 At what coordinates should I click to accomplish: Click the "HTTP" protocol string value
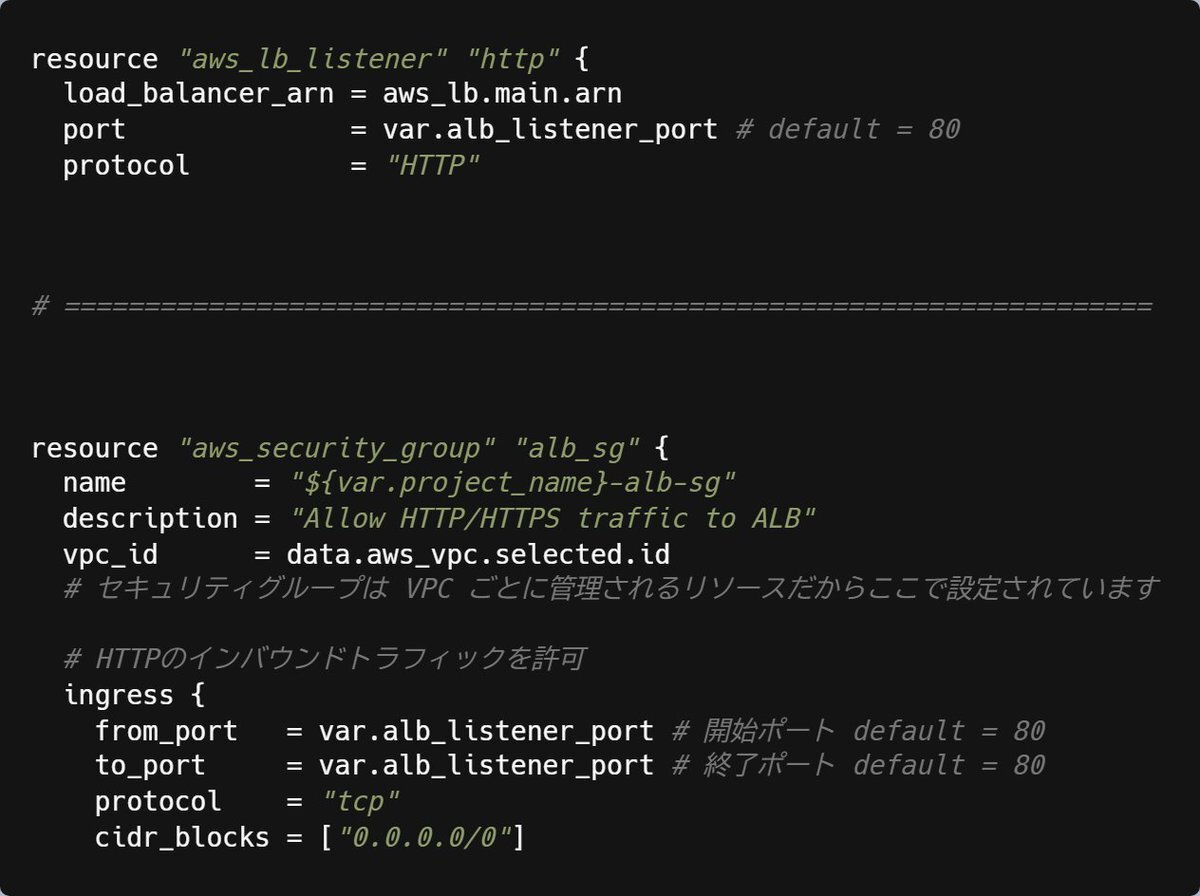432,165
